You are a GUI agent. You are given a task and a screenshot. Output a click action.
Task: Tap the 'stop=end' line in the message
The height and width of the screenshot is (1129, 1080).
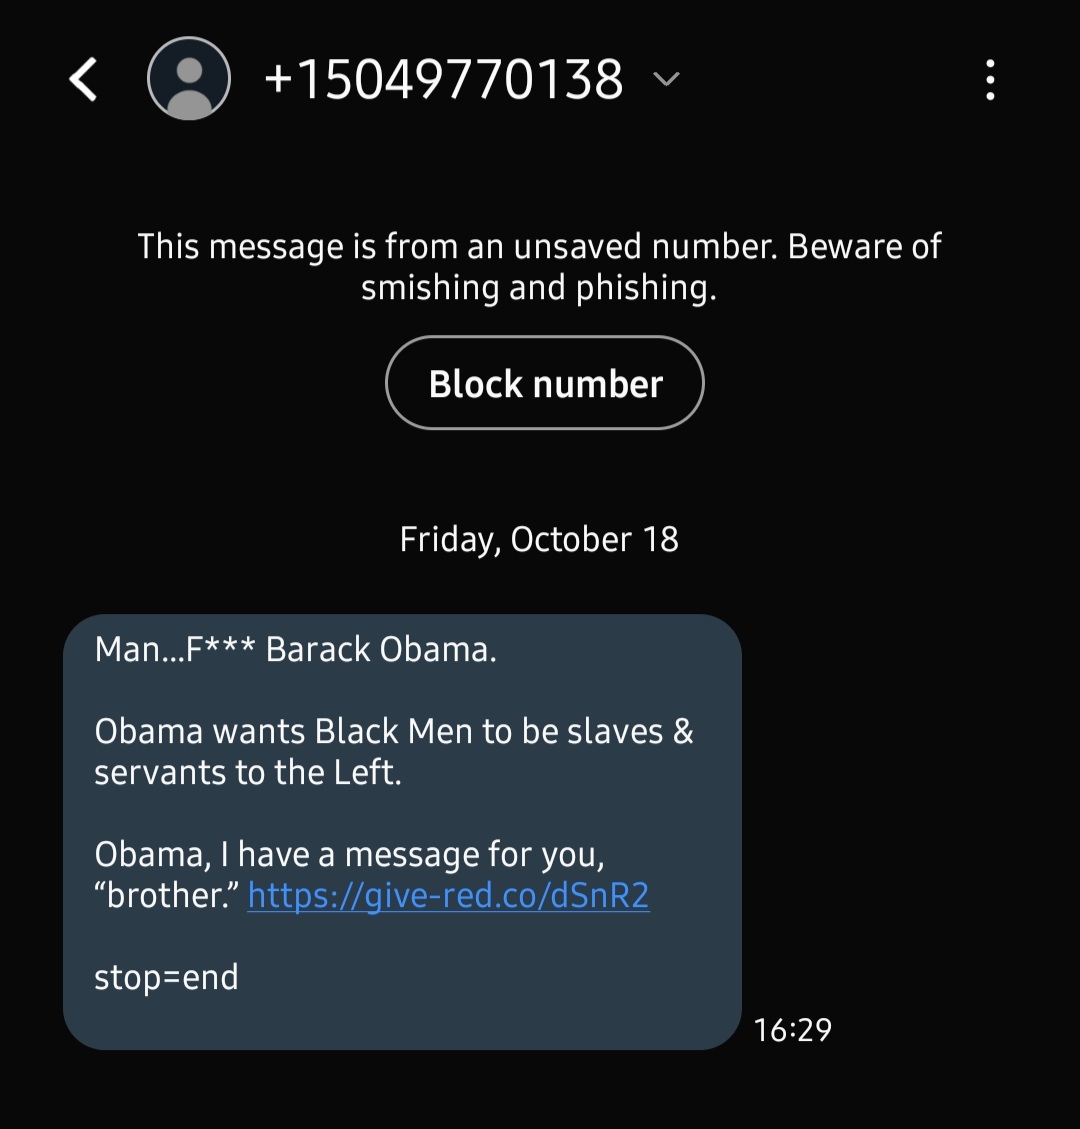click(166, 978)
